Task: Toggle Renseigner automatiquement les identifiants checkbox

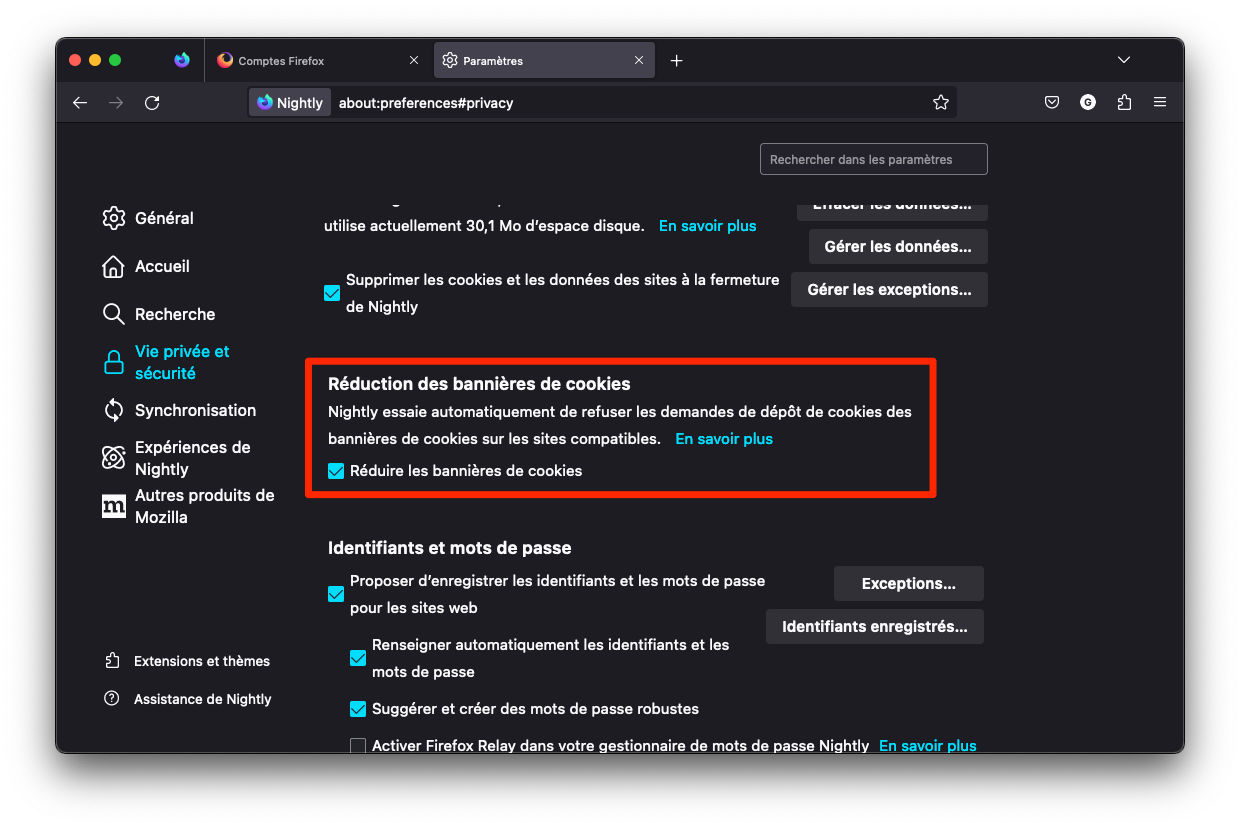Action: pos(358,658)
